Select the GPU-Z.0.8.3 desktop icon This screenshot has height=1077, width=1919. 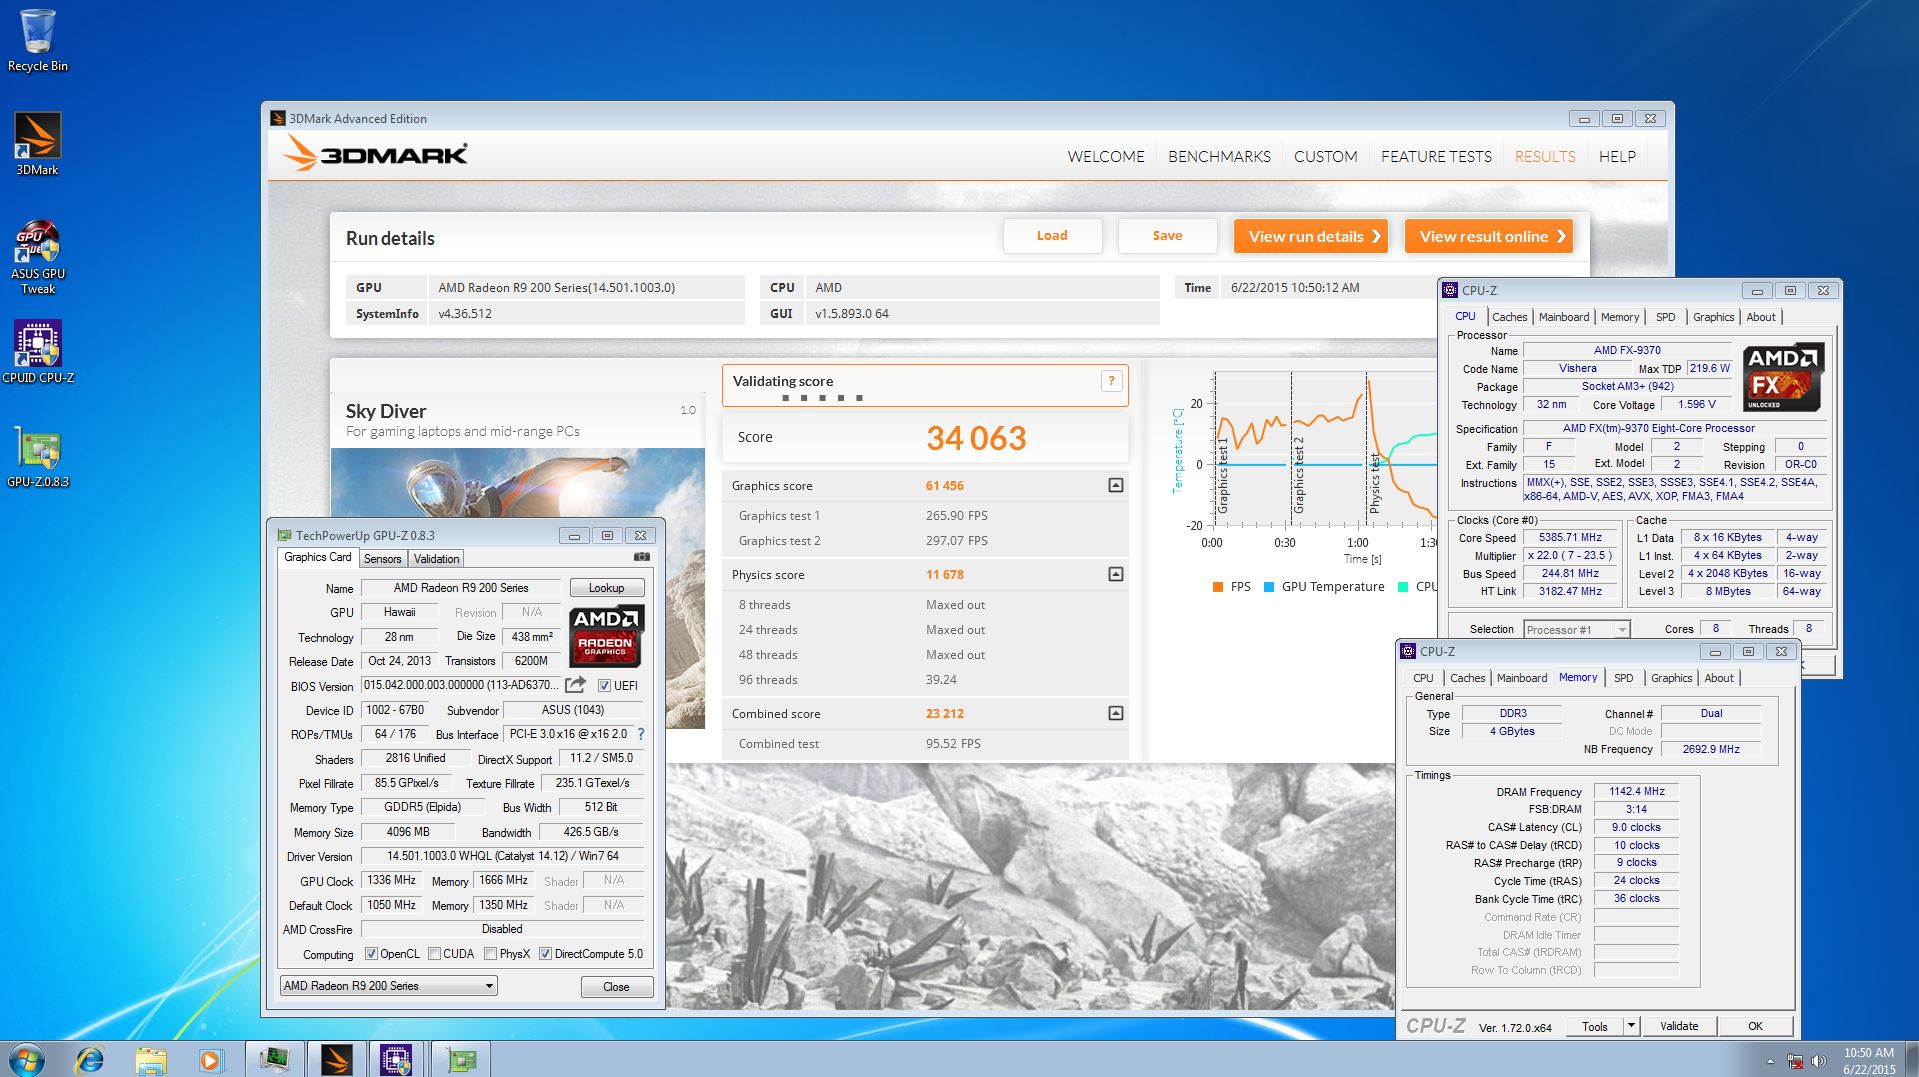pos(38,456)
